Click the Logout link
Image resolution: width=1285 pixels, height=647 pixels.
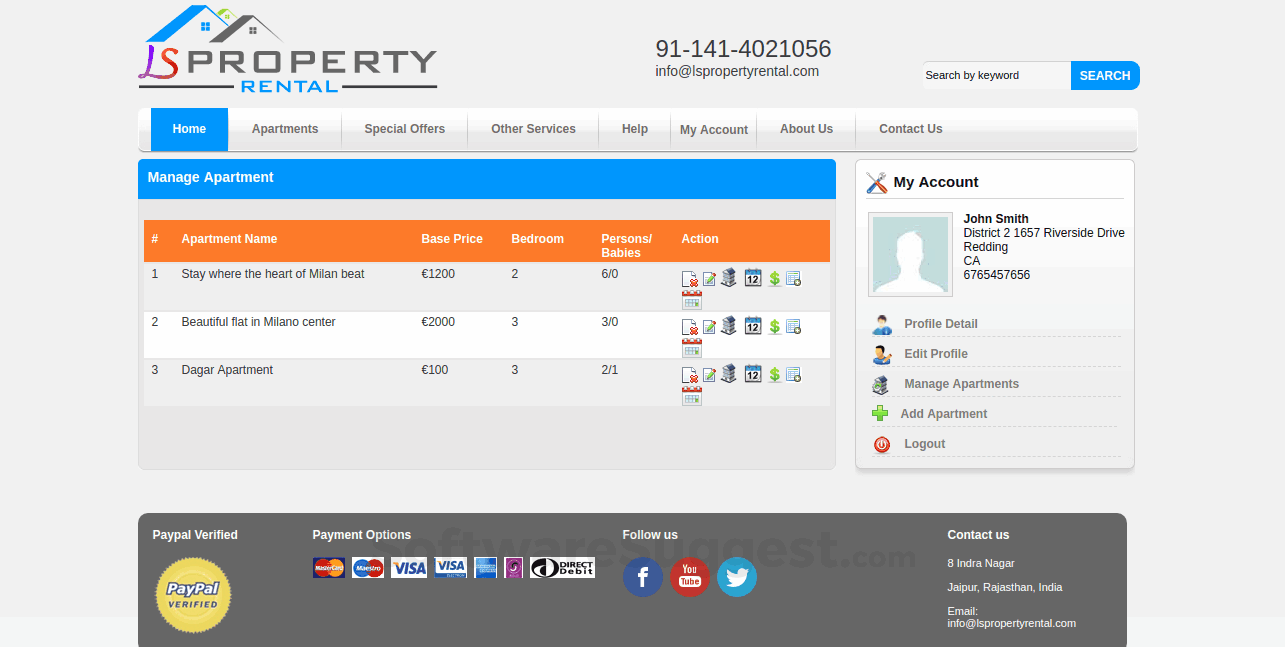(925, 444)
